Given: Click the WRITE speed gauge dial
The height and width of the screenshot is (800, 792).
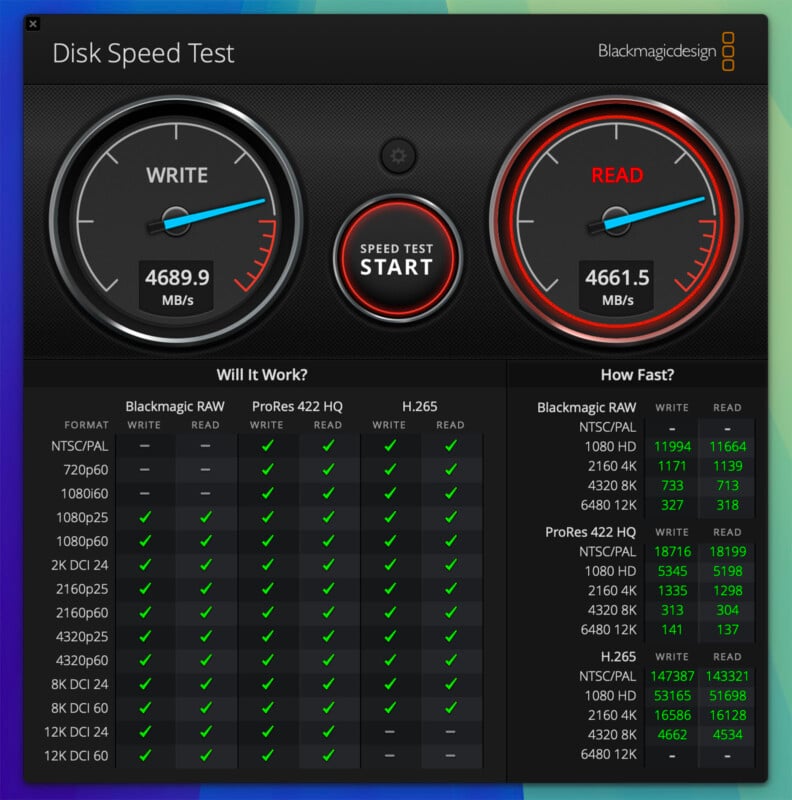Looking at the screenshot, I should click(176, 221).
